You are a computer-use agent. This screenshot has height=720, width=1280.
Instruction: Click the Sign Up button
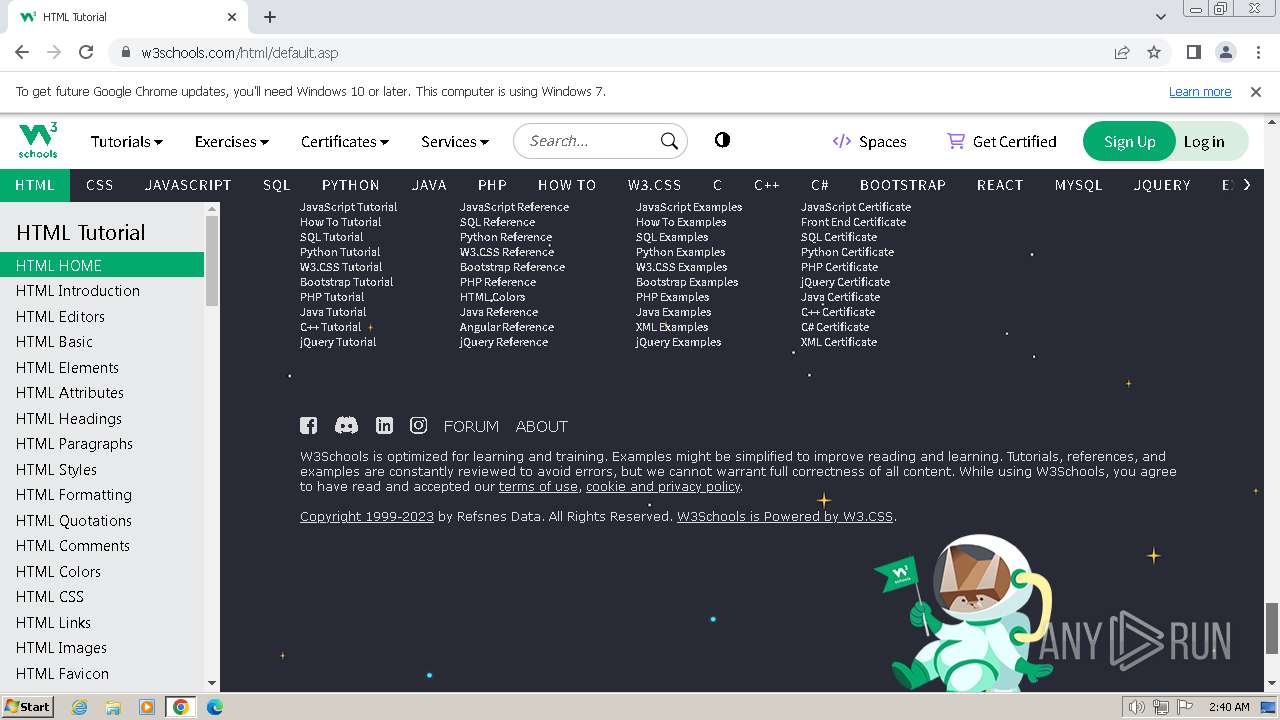coord(1129,141)
